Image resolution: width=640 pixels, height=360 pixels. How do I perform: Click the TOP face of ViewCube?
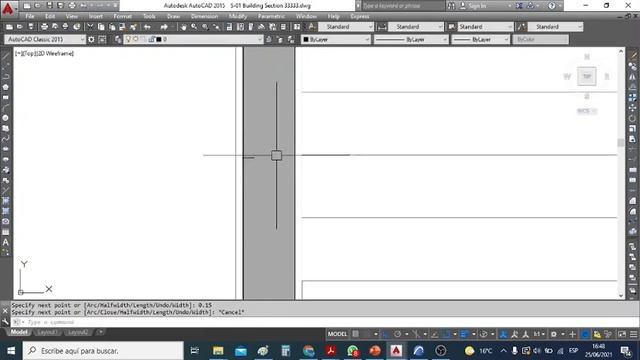tap(587, 76)
